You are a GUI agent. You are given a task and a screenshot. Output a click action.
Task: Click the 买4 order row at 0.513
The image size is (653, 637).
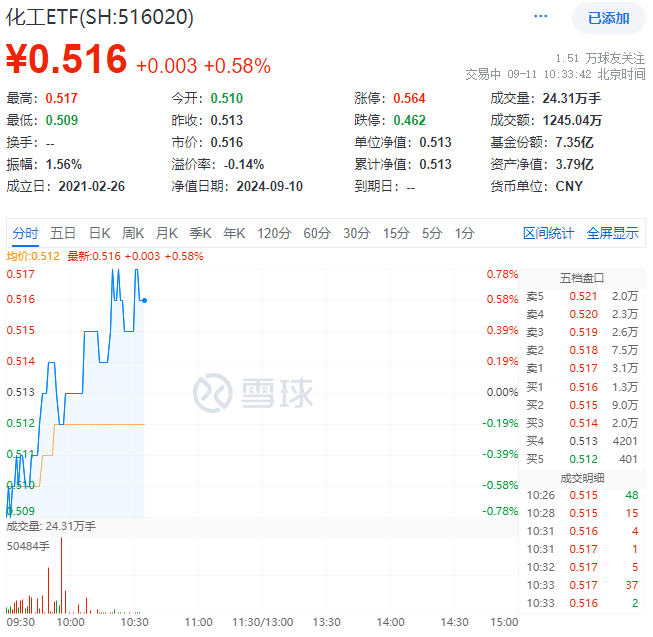click(582, 441)
